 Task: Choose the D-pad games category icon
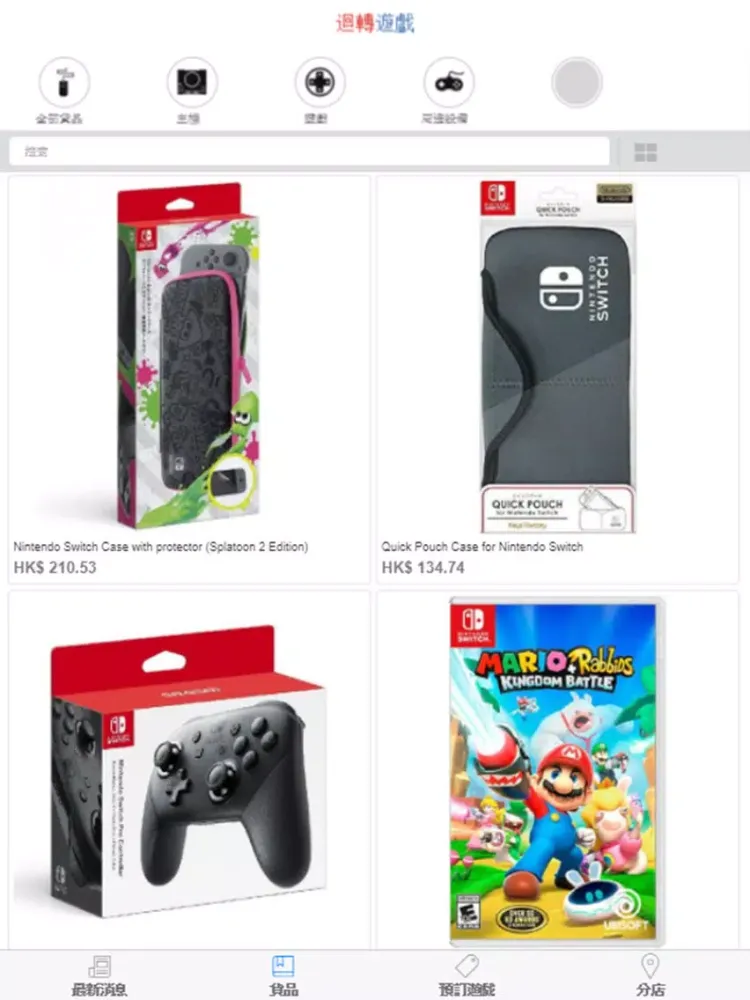point(320,83)
